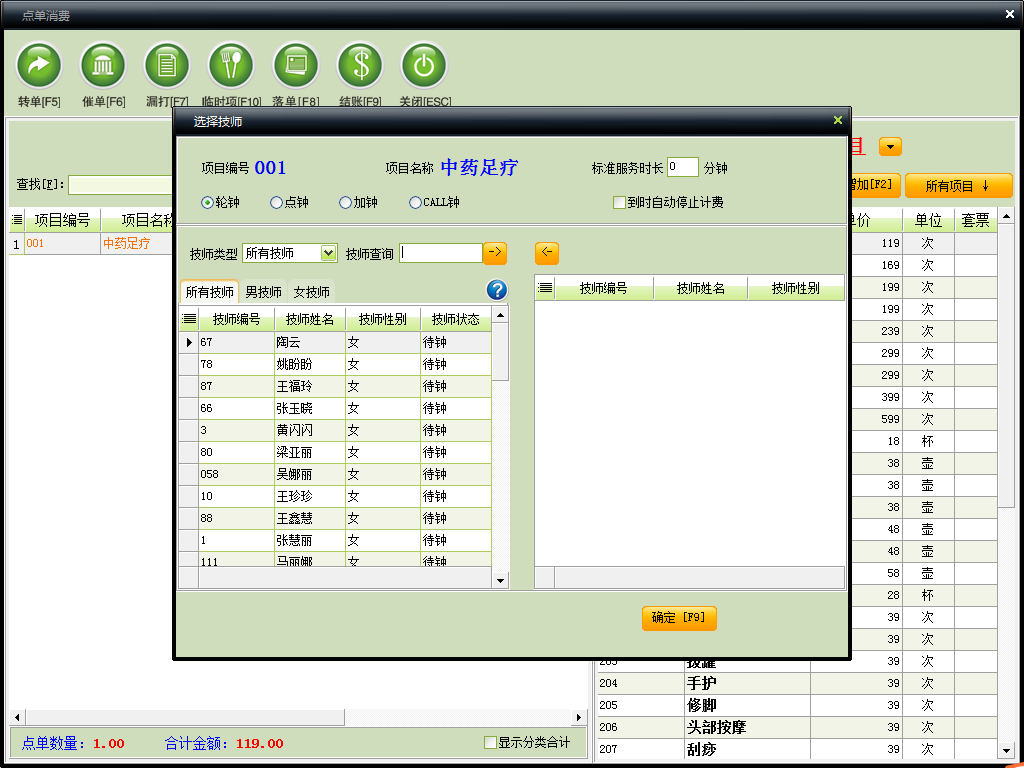Click the blue help question mark icon
Image resolution: width=1024 pixels, height=768 pixels.
(x=497, y=289)
